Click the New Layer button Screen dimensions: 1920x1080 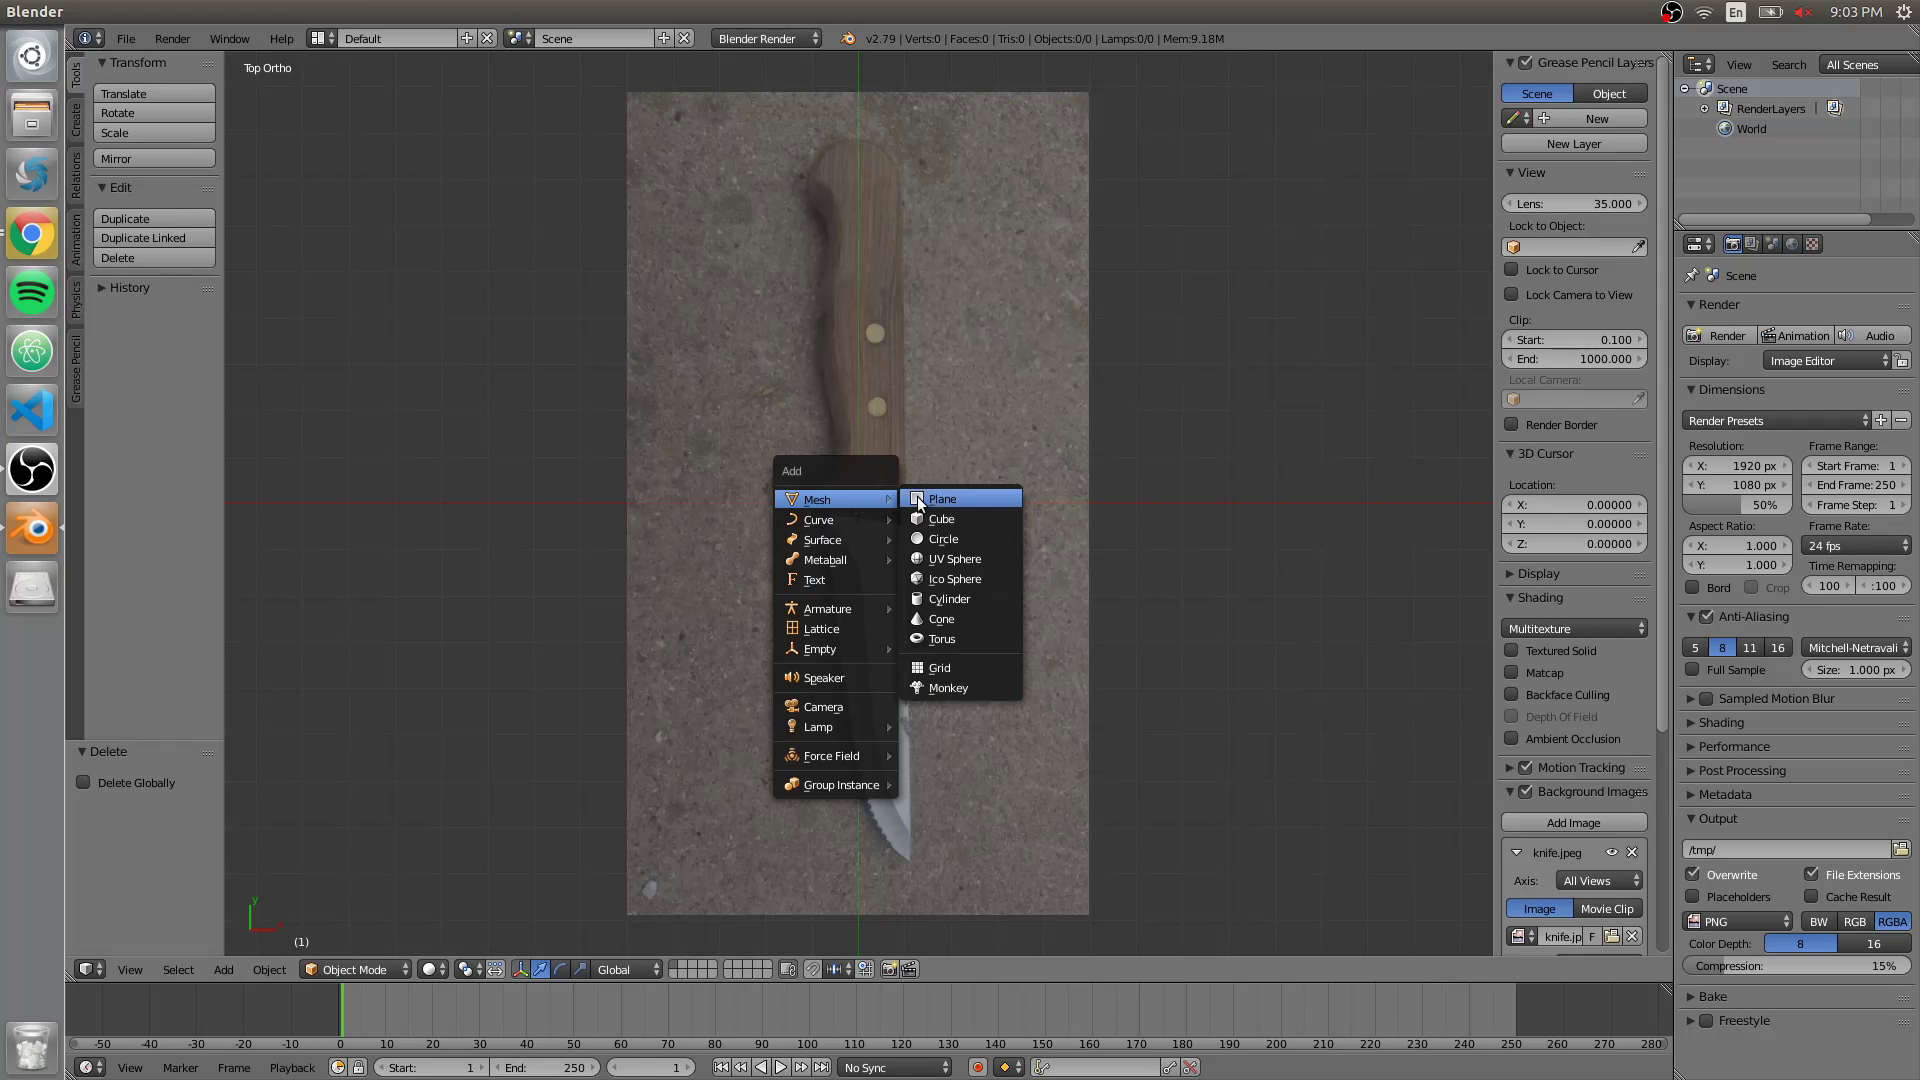coord(1574,144)
